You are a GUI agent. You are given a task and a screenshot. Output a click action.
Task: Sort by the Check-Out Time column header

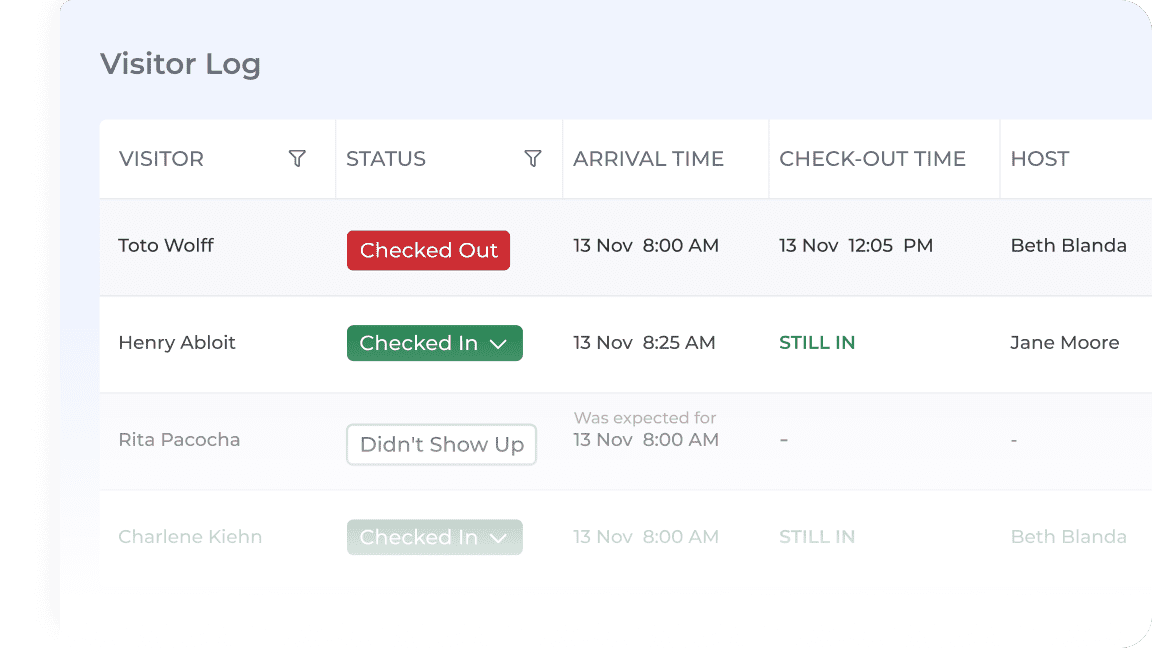(x=872, y=159)
